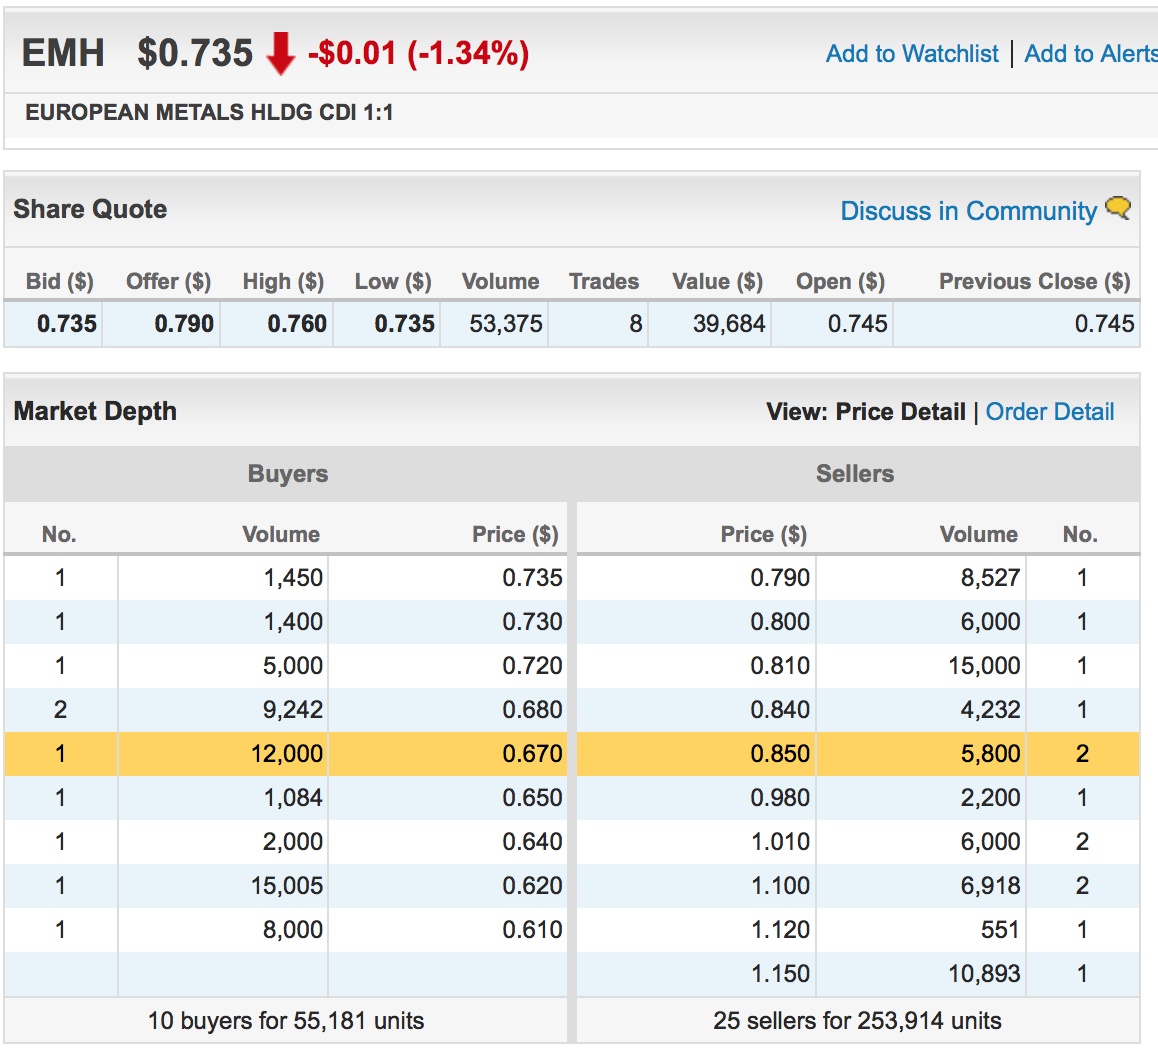Click the Open ($) column header
Image resolution: width=1158 pixels, height=1054 pixels.
pos(840,281)
